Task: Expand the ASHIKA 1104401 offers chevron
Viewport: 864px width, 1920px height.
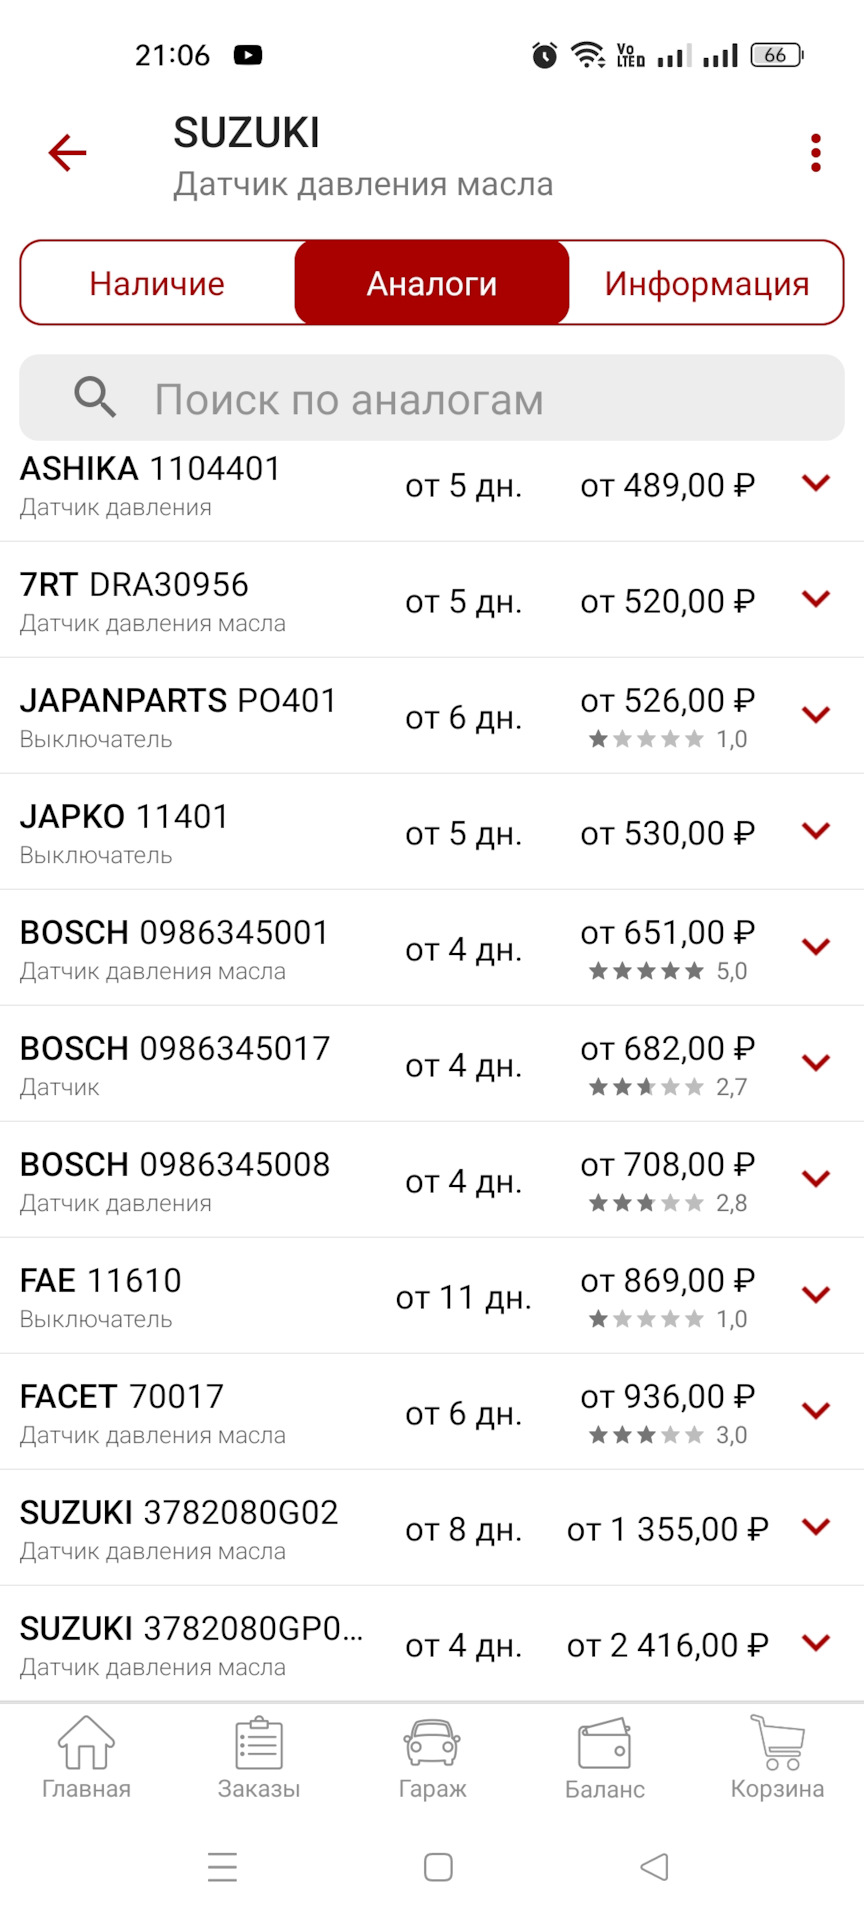Action: pyautogui.click(x=816, y=483)
